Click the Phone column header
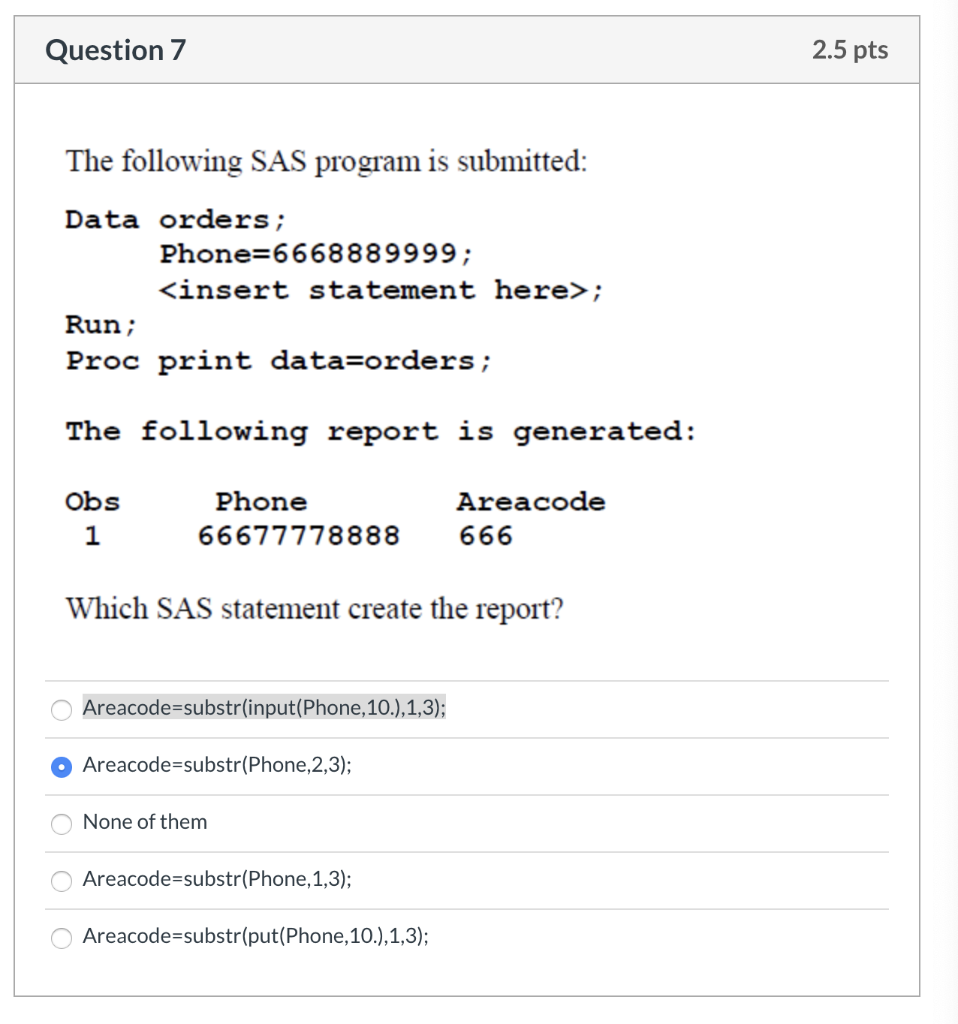 pos(261,501)
